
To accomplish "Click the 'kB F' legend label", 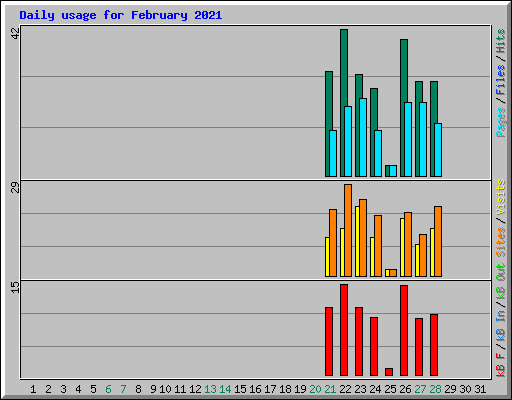I will click(501, 365).
